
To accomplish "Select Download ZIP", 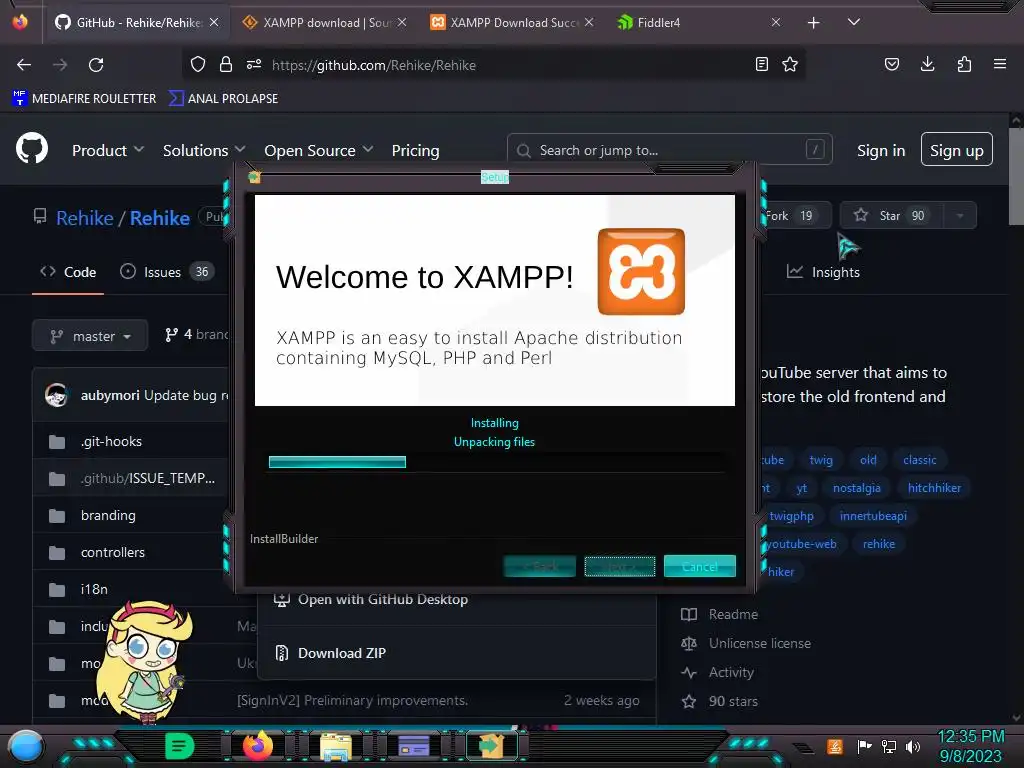I will tap(342, 653).
